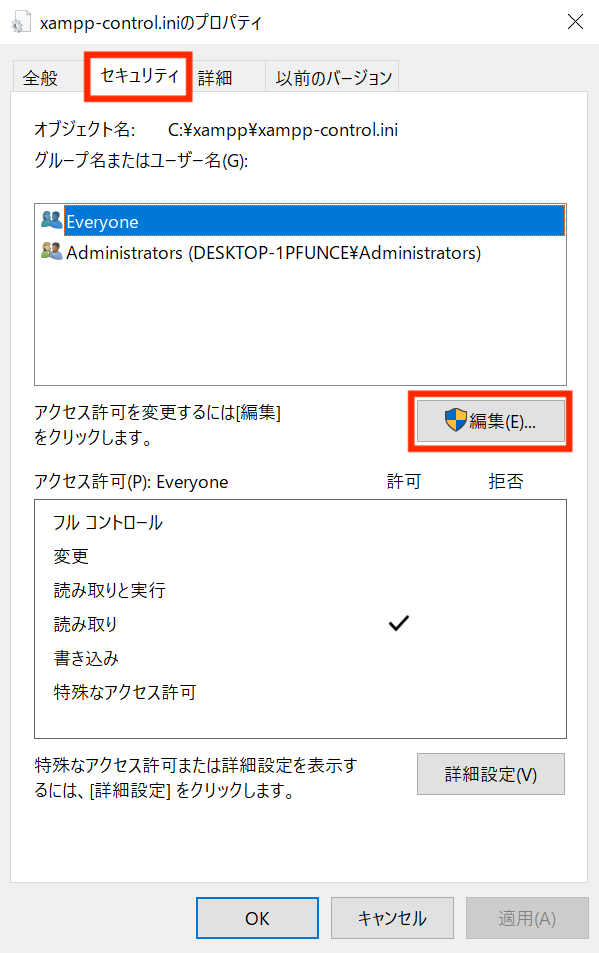Select the セキュリティ tab
This screenshot has width=599, height=953.
click(x=139, y=76)
